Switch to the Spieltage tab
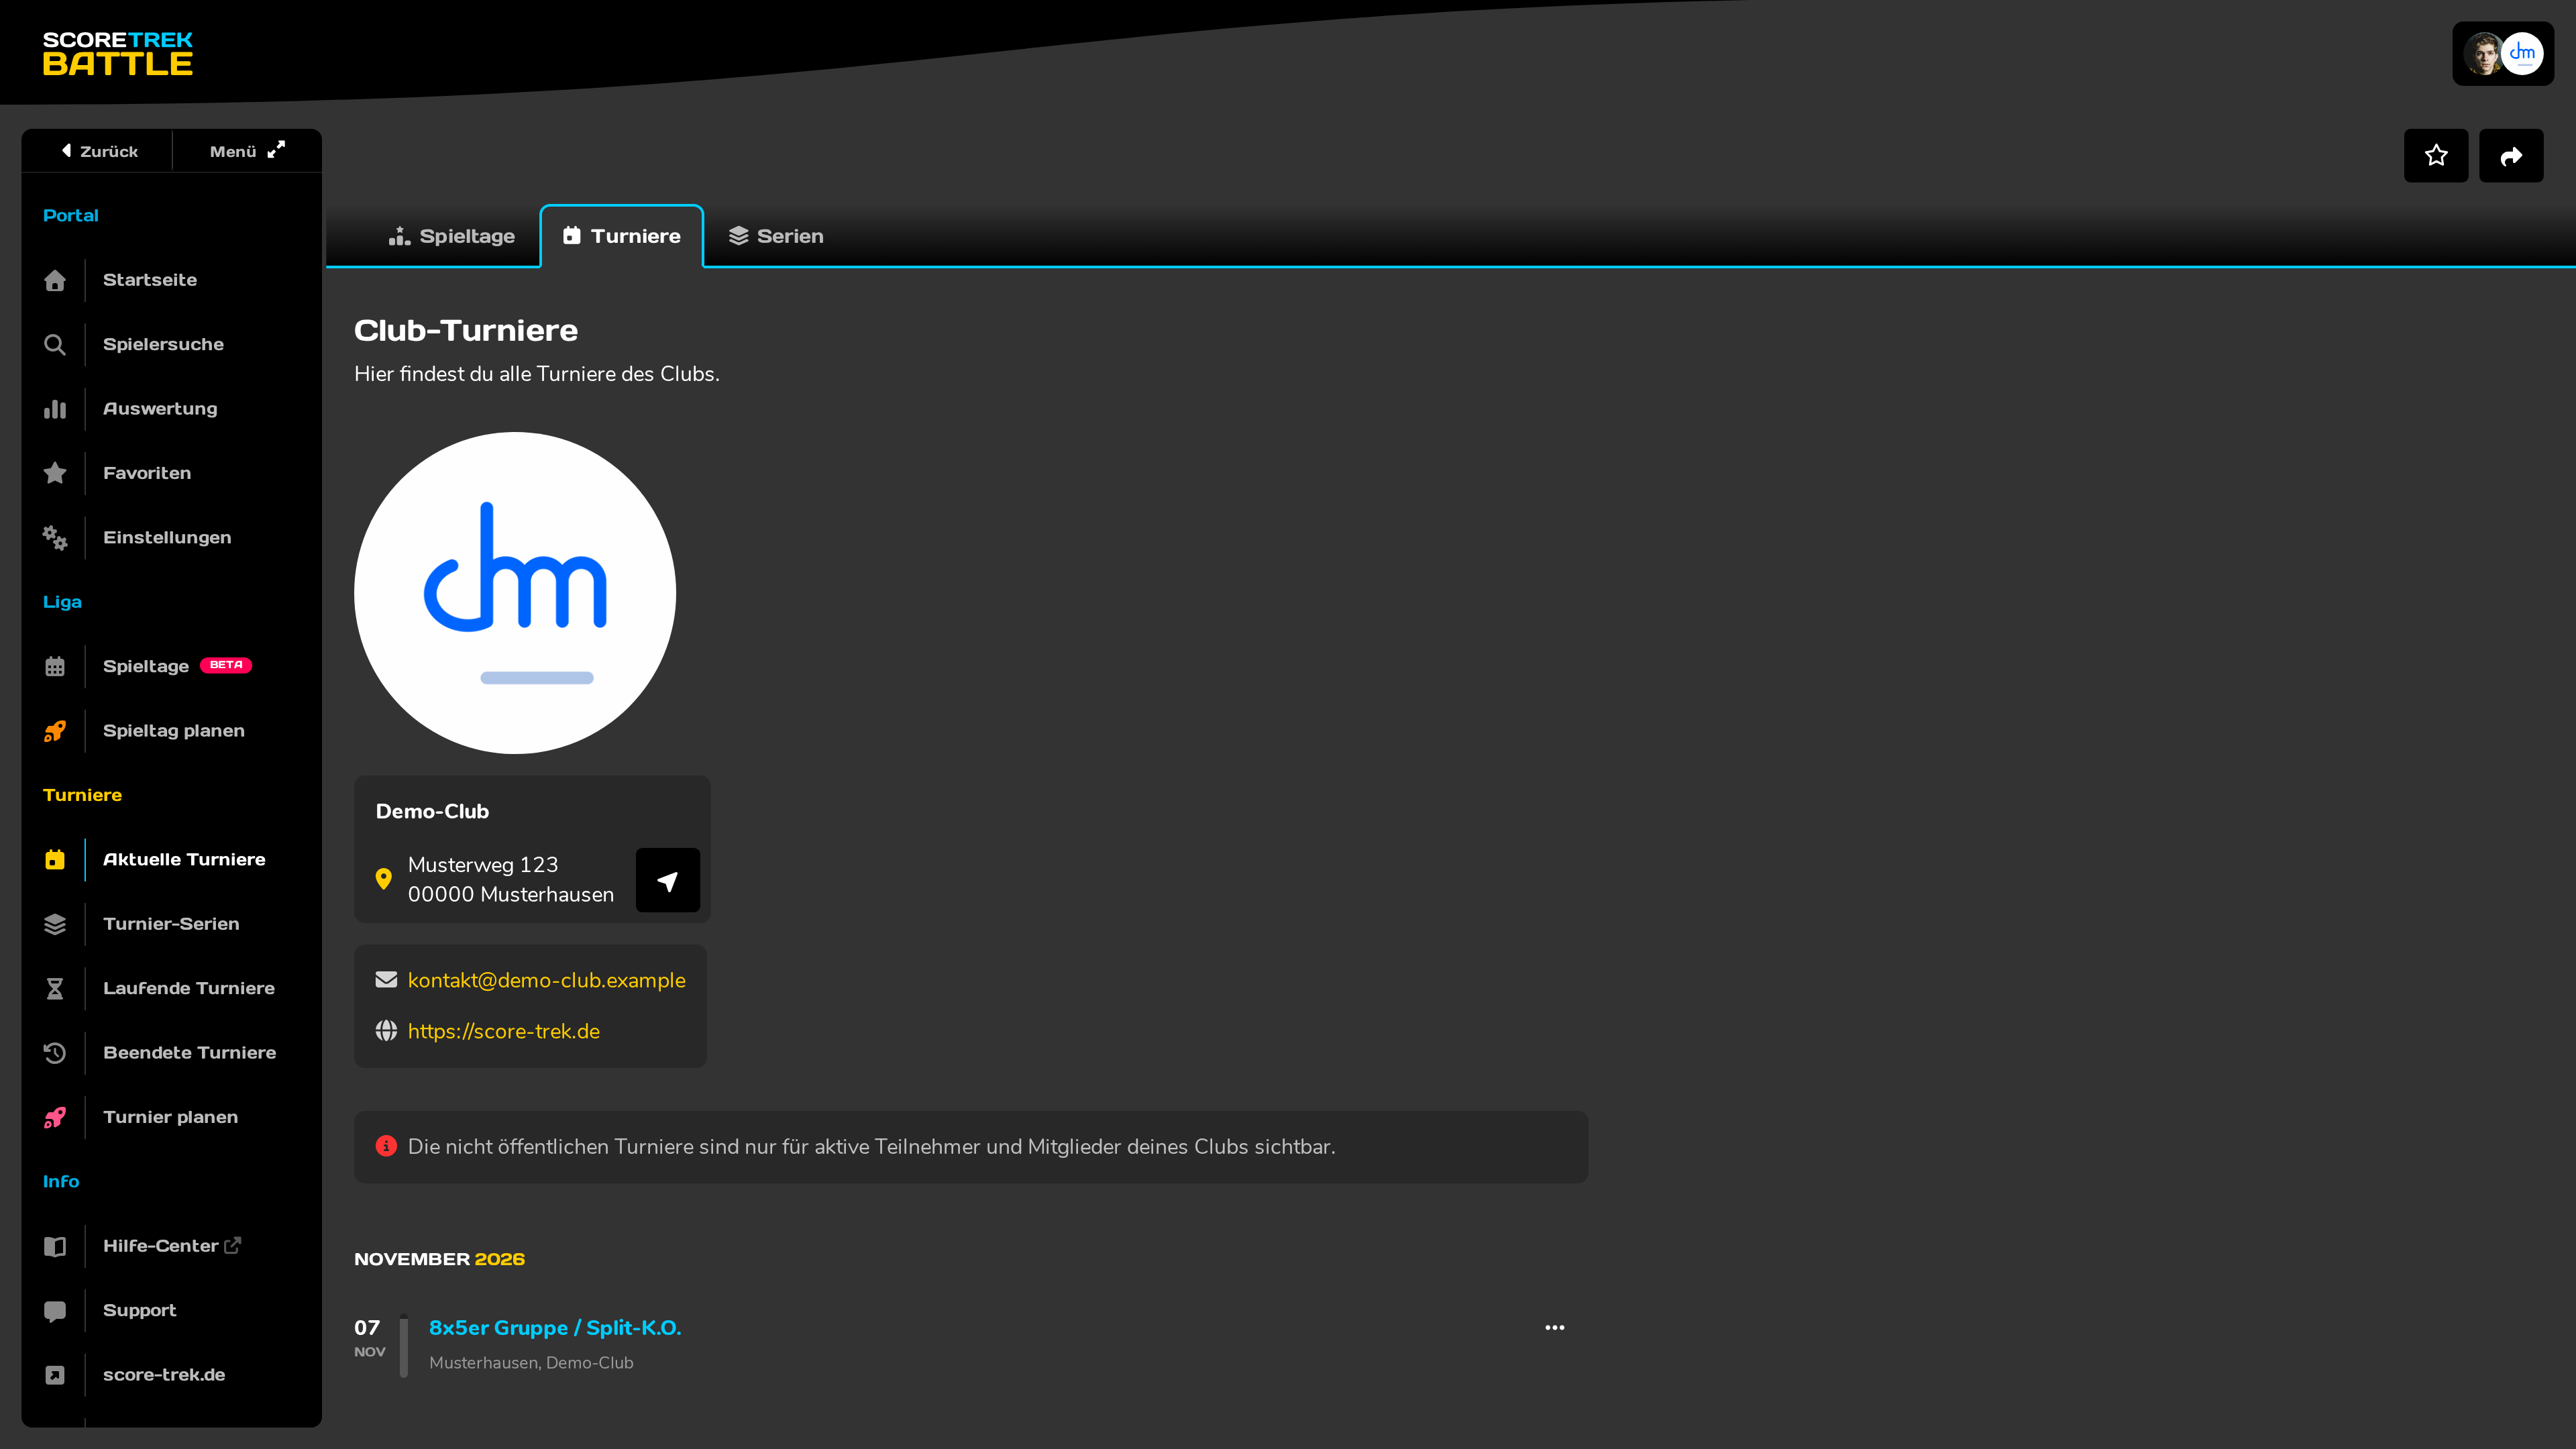This screenshot has width=2576, height=1449. (x=452, y=236)
